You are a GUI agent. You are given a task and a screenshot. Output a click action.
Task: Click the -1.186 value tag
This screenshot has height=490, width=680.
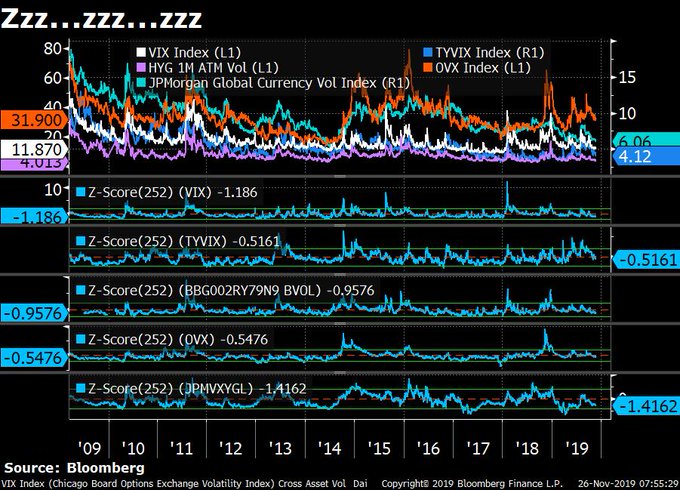pyautogui.click(x=33, y=216)
